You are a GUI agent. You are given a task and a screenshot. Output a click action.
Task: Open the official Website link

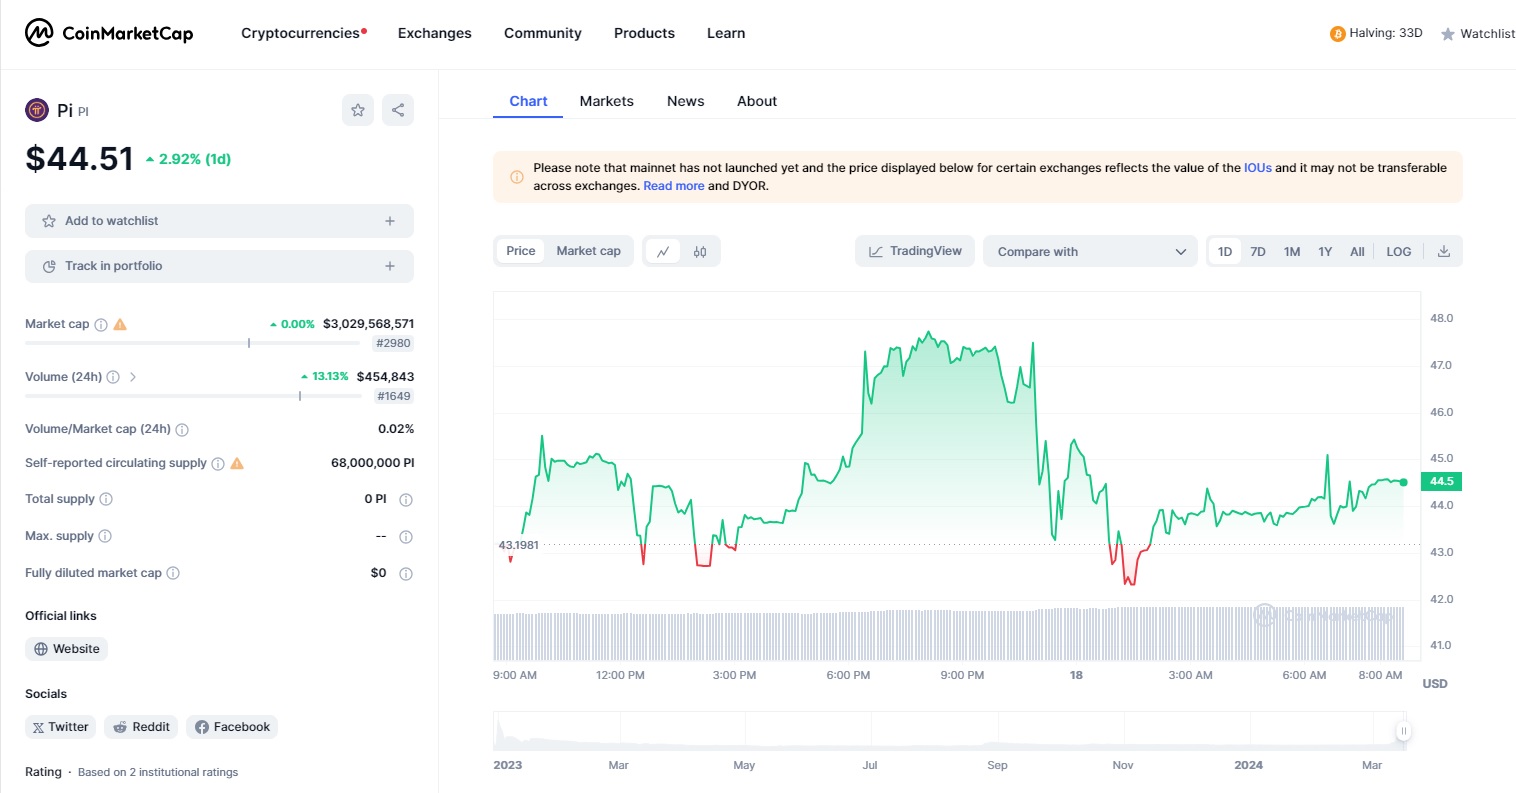[67, 649]
